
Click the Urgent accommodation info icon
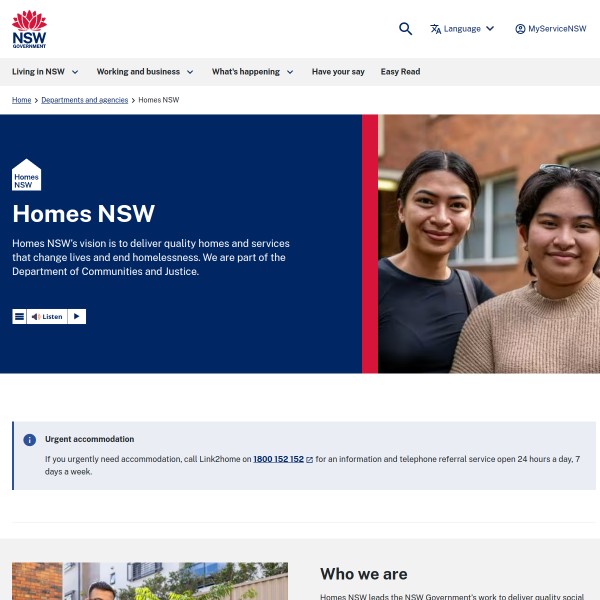coord(29,440)
